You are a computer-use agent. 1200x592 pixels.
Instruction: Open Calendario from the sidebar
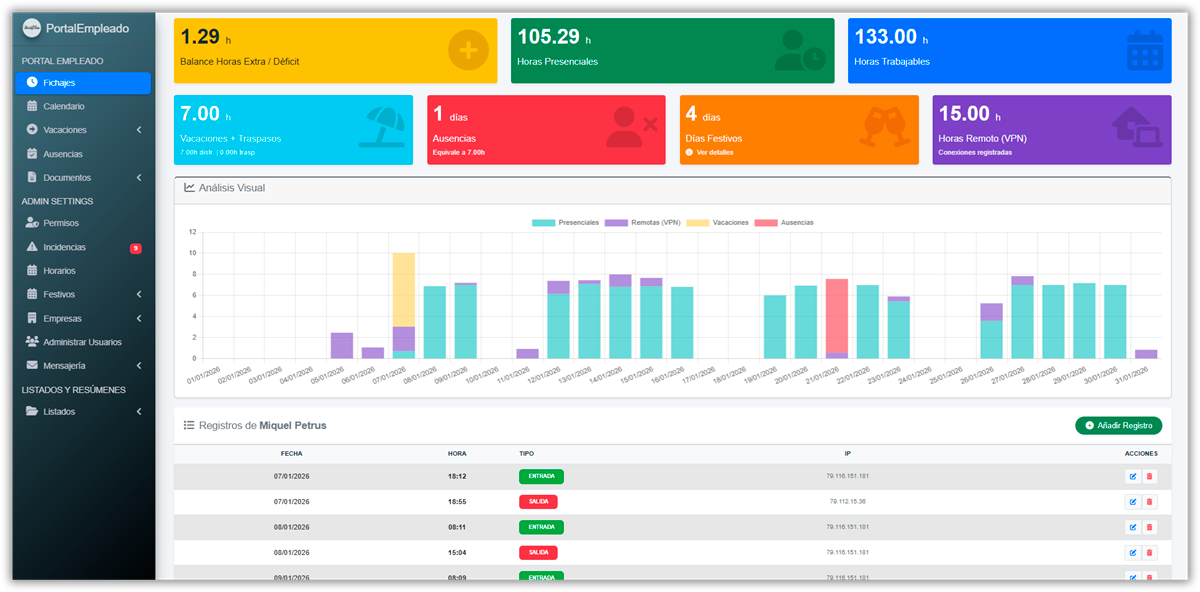click(64, 106)
